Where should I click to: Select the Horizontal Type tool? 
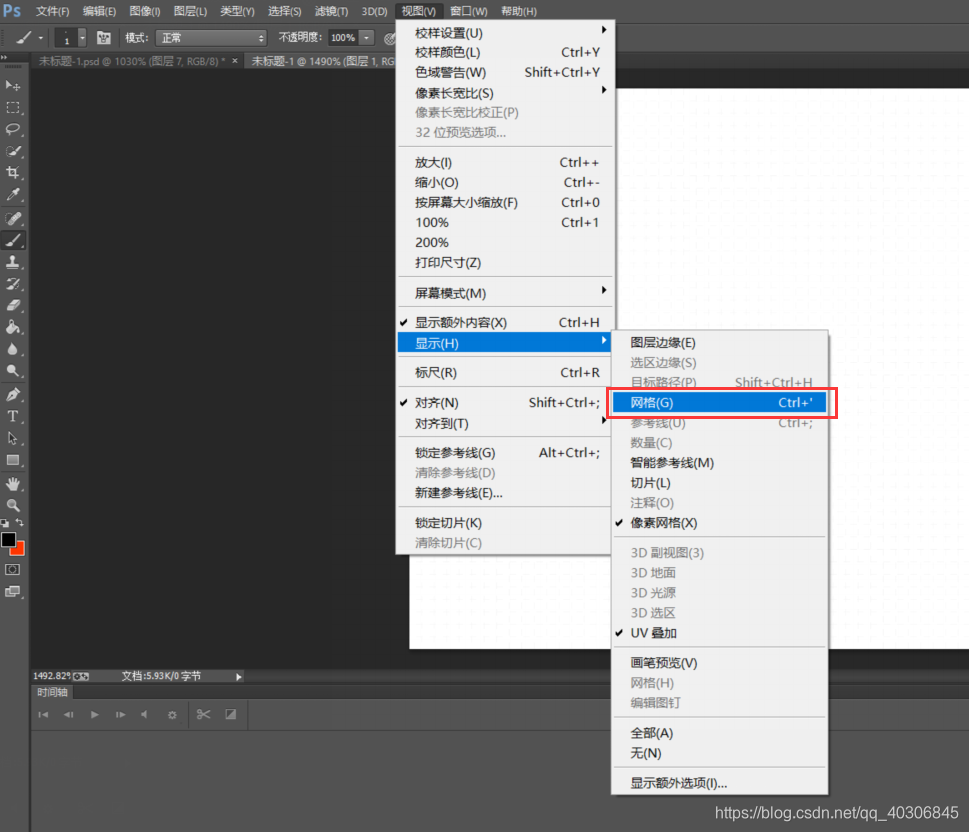pos(12,416)
